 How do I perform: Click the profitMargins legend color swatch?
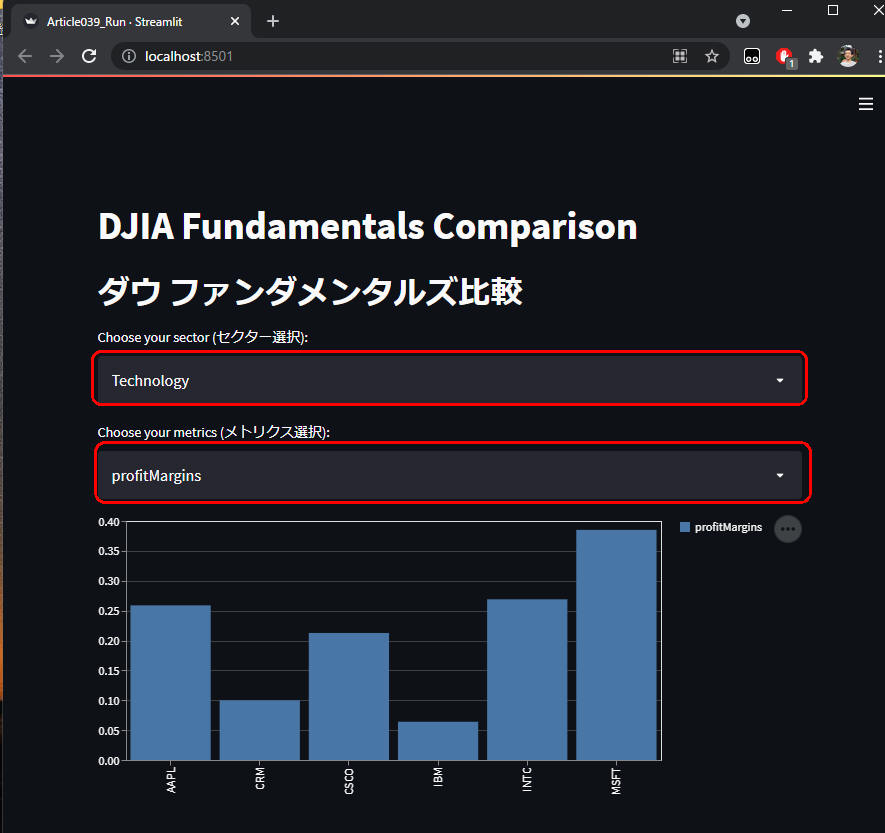[685, 527]
